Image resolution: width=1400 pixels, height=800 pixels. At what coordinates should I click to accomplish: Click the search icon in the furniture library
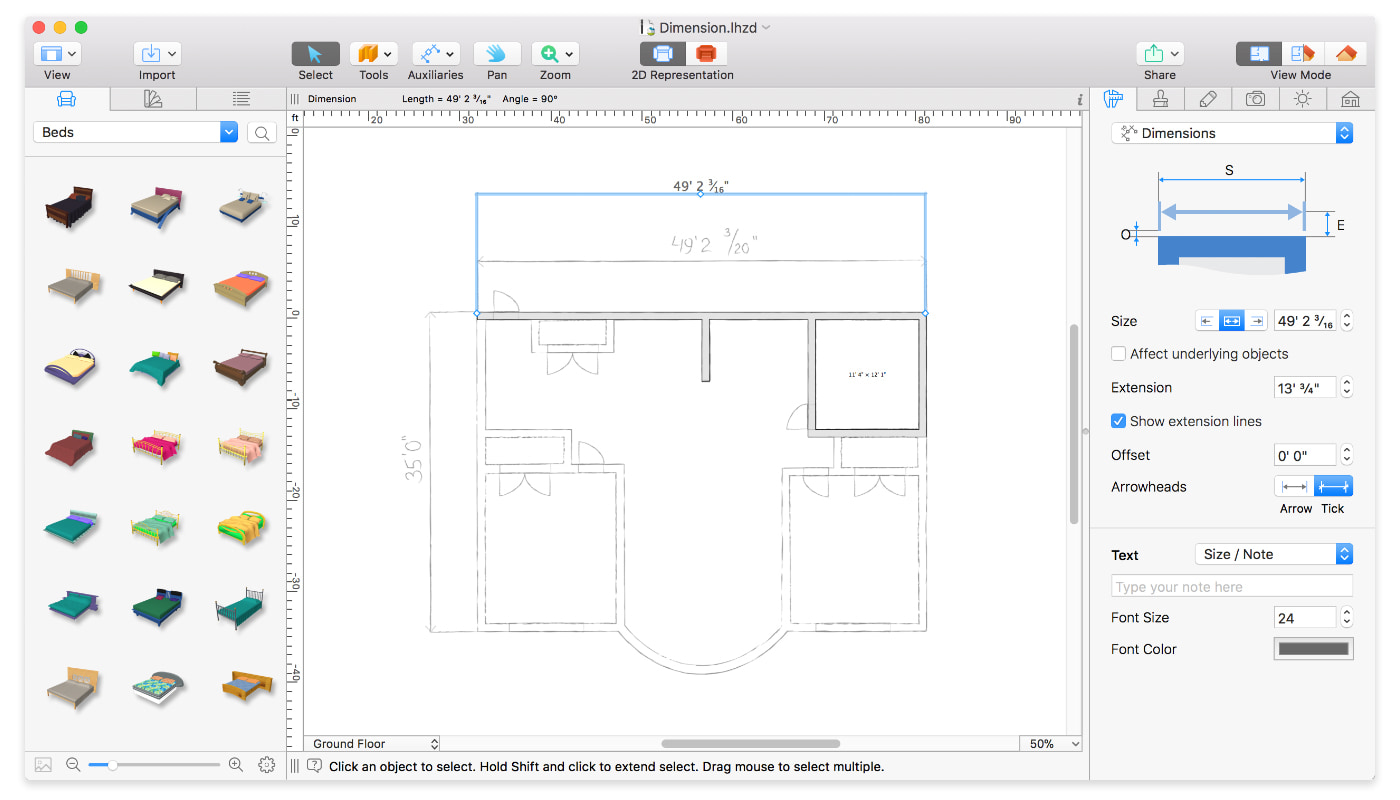point(262,131)
